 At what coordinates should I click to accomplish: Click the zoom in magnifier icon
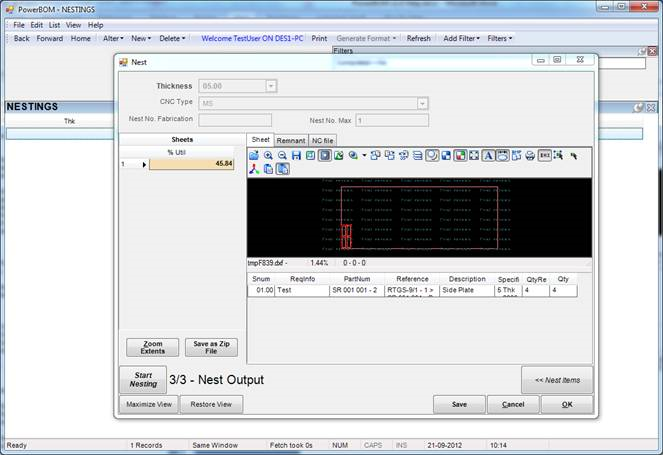click(268, 156)
